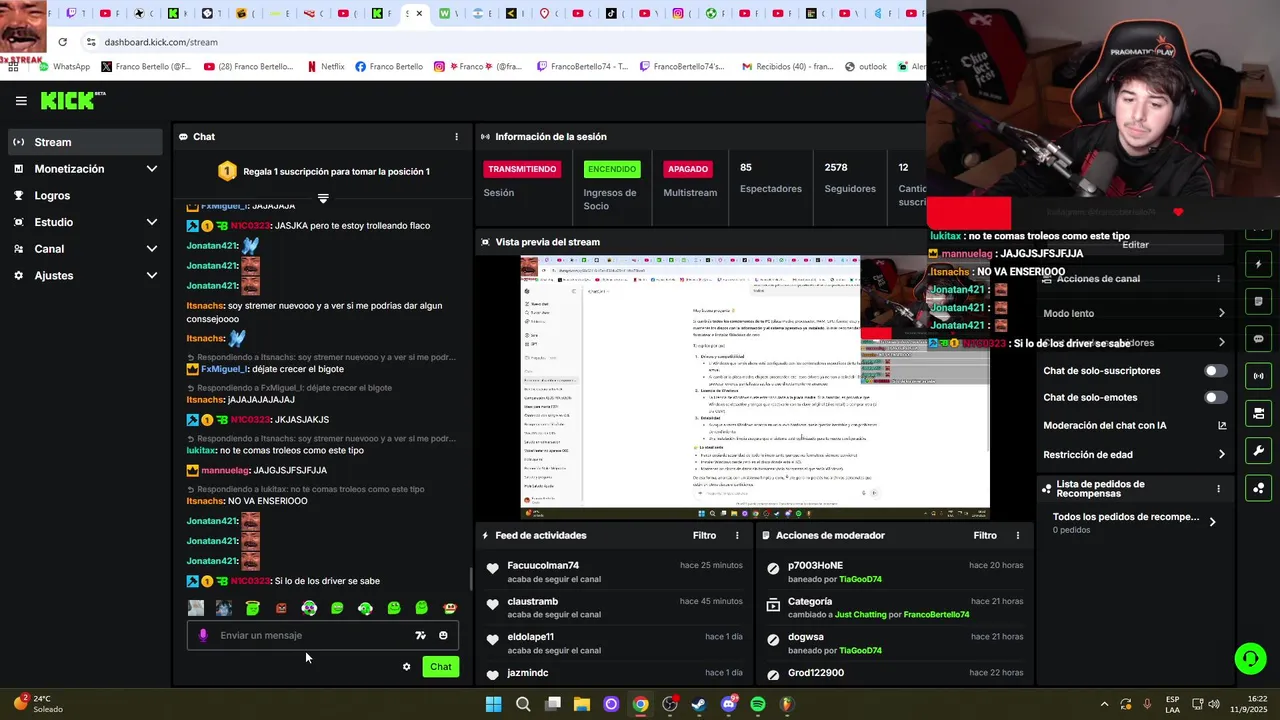
Task: Toggle Chat de solo-suscriptores switch
Action: tap(1215, 371)
